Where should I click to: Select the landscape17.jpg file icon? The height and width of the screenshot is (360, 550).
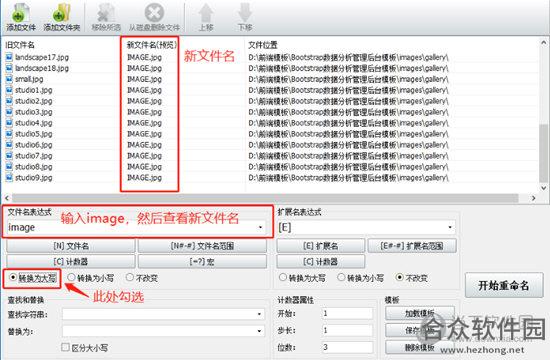click(9, 57)
